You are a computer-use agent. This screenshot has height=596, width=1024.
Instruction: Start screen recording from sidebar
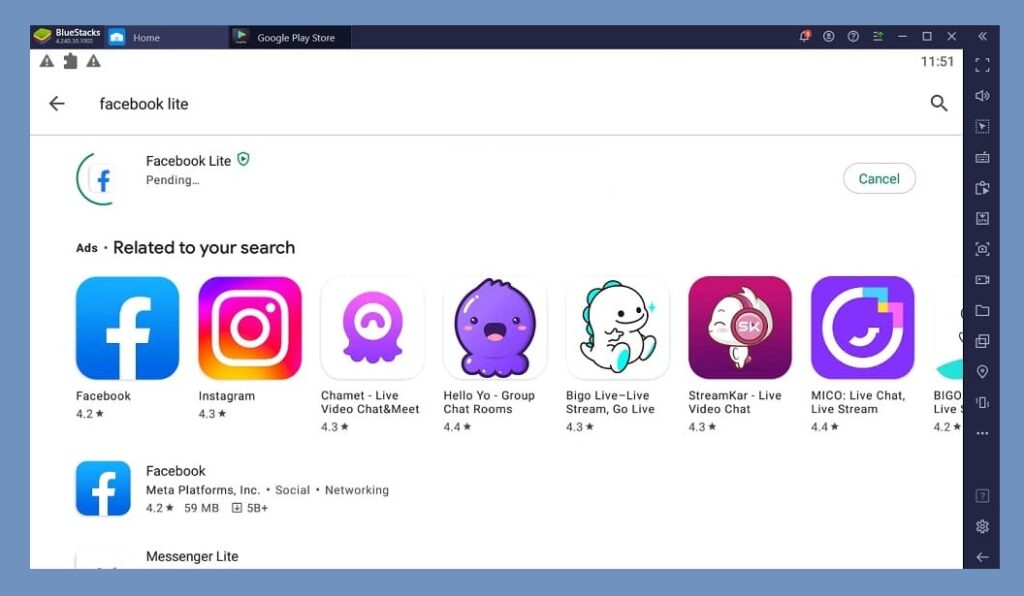coord(982,279)
